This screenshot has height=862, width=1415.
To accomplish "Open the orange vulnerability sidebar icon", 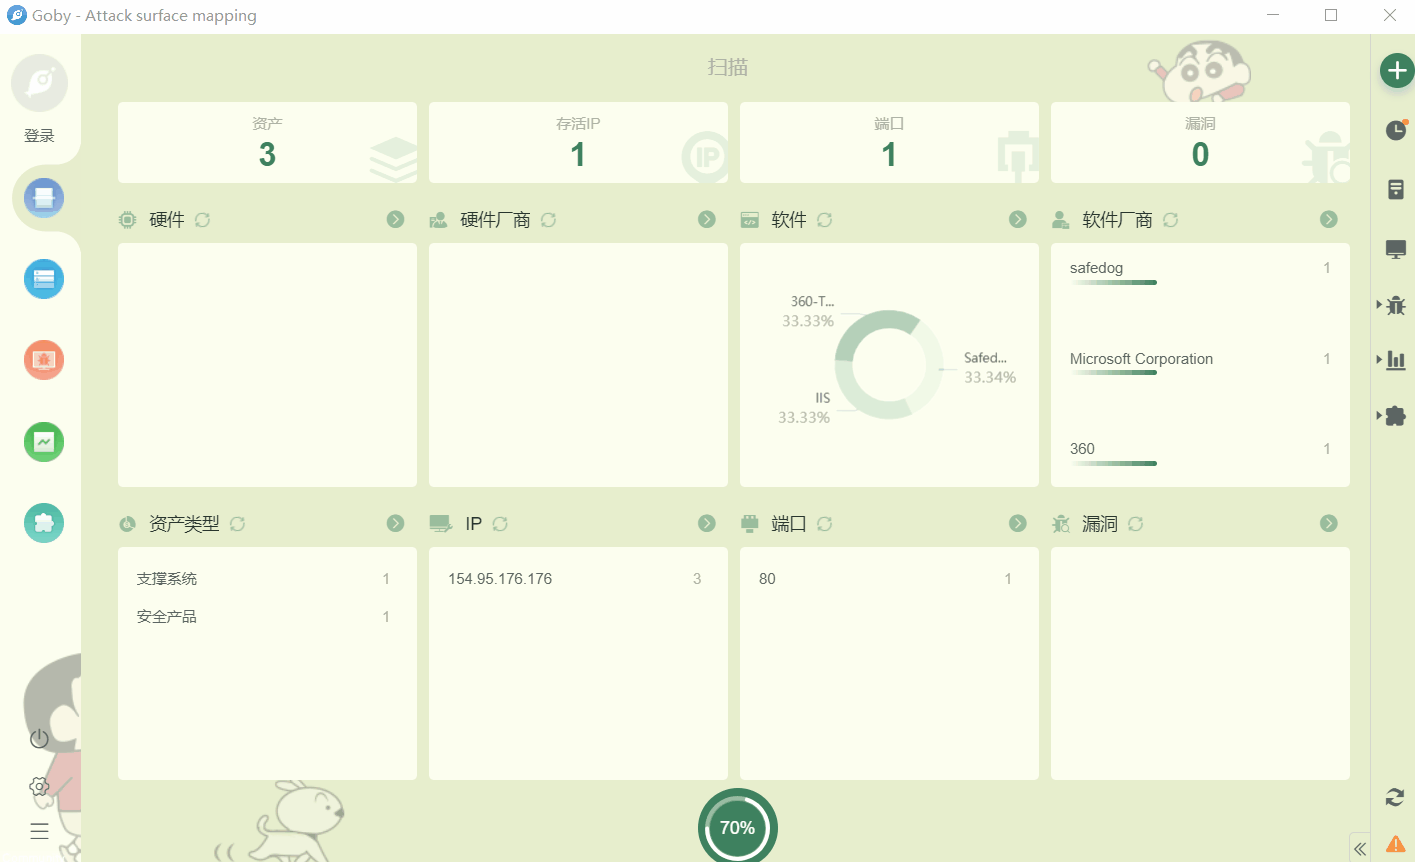I will coord(44,360).
